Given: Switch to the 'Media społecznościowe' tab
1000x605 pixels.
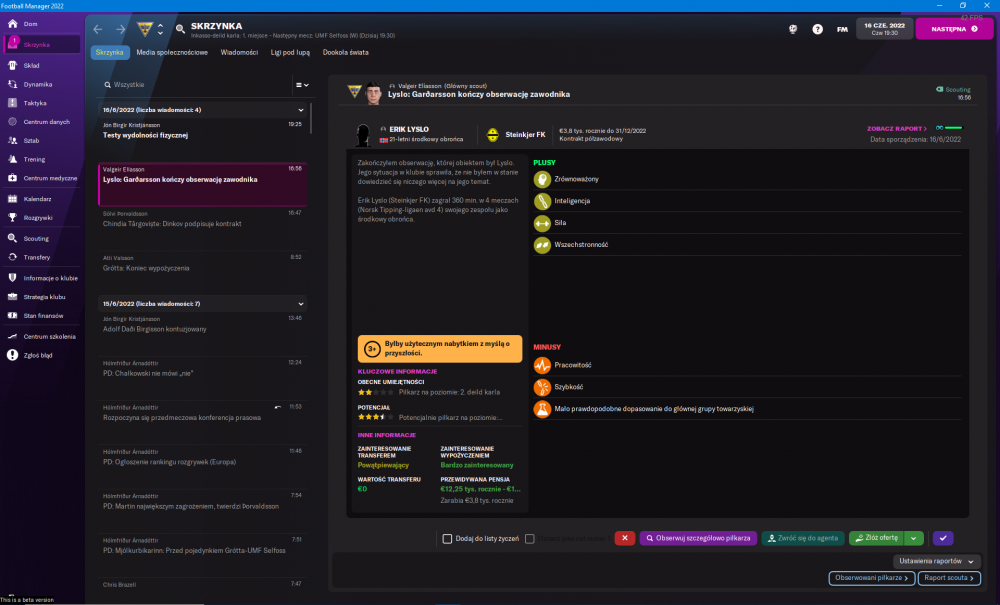Looking at the screenshot, I should [172, 51].
